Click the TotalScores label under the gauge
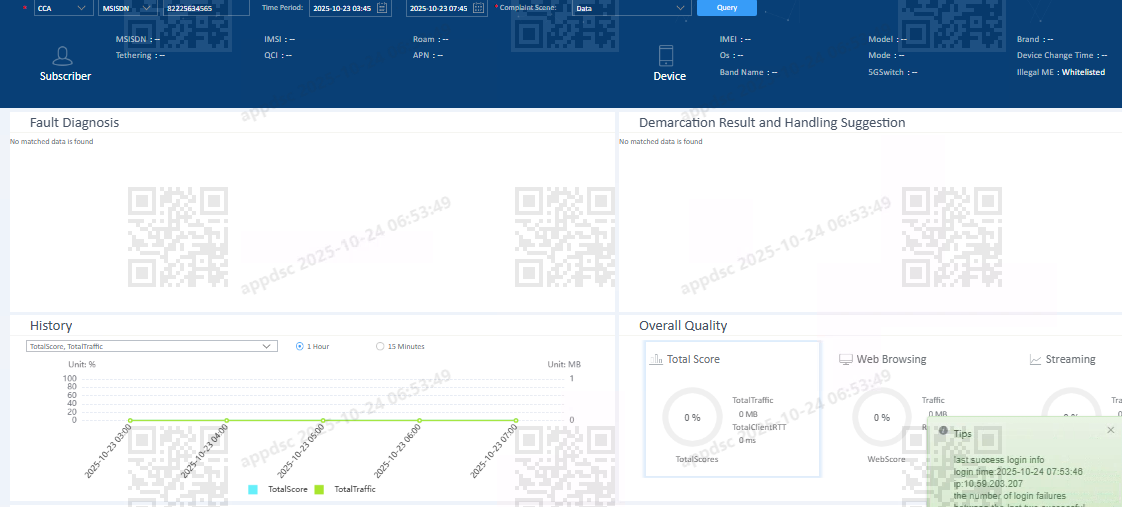Screen dimensions: 1122x507 tap(697, 459)
